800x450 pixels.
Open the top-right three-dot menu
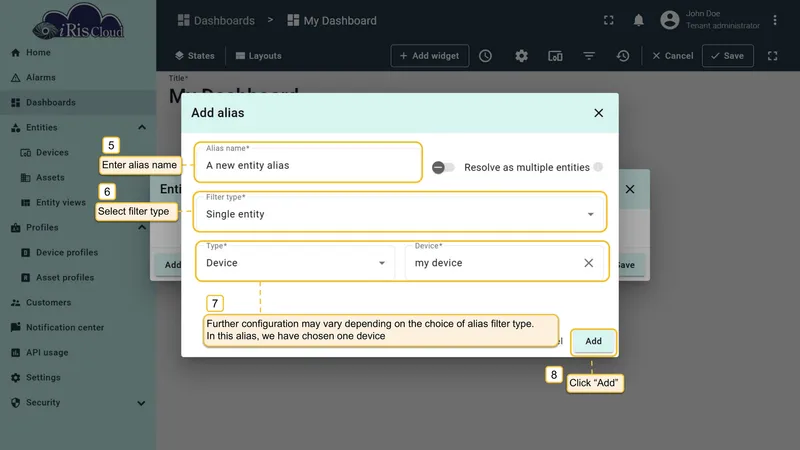pyautogui.click(x=774, y=20)
